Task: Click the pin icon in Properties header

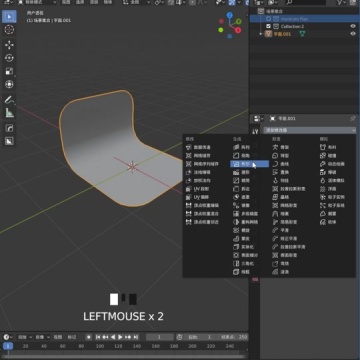Action: [x=353, y=119]
